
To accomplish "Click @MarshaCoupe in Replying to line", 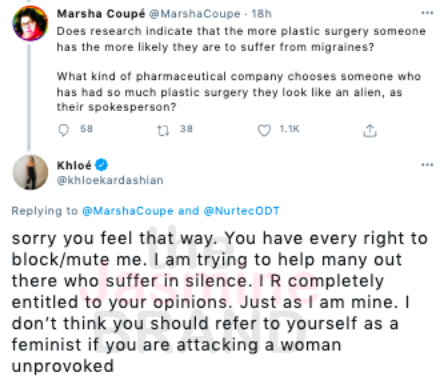I will (x=128, y=211).
